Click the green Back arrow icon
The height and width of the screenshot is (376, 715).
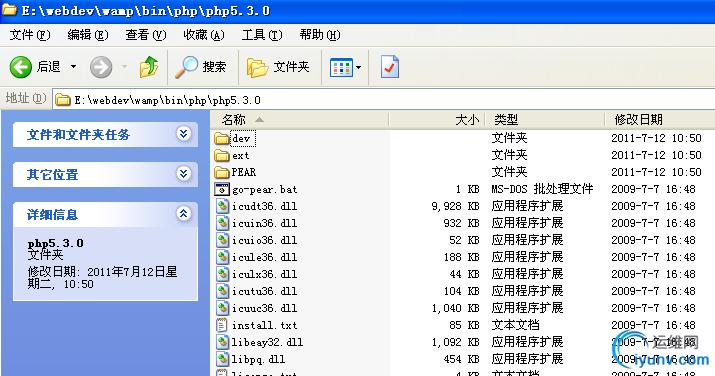pyautogui.click(x=21, y=67)
